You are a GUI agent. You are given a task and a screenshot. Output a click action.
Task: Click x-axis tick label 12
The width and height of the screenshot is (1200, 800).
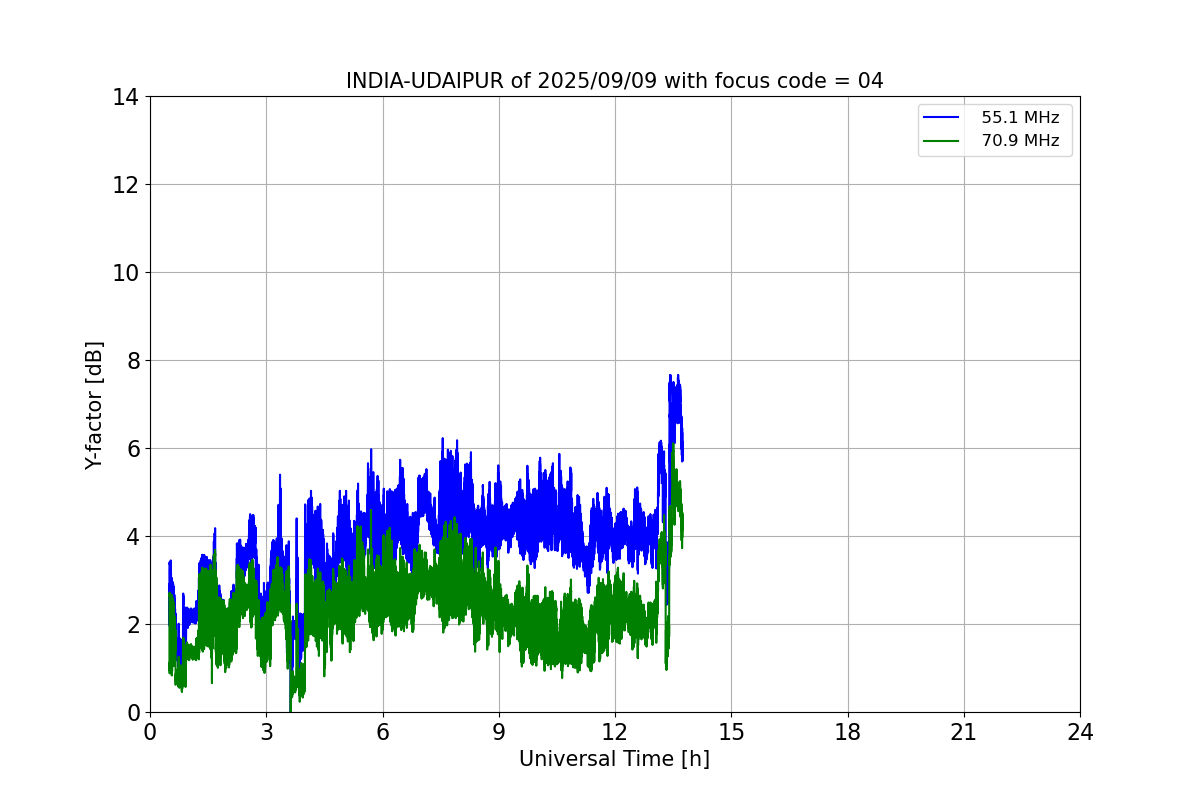[615, 732]
